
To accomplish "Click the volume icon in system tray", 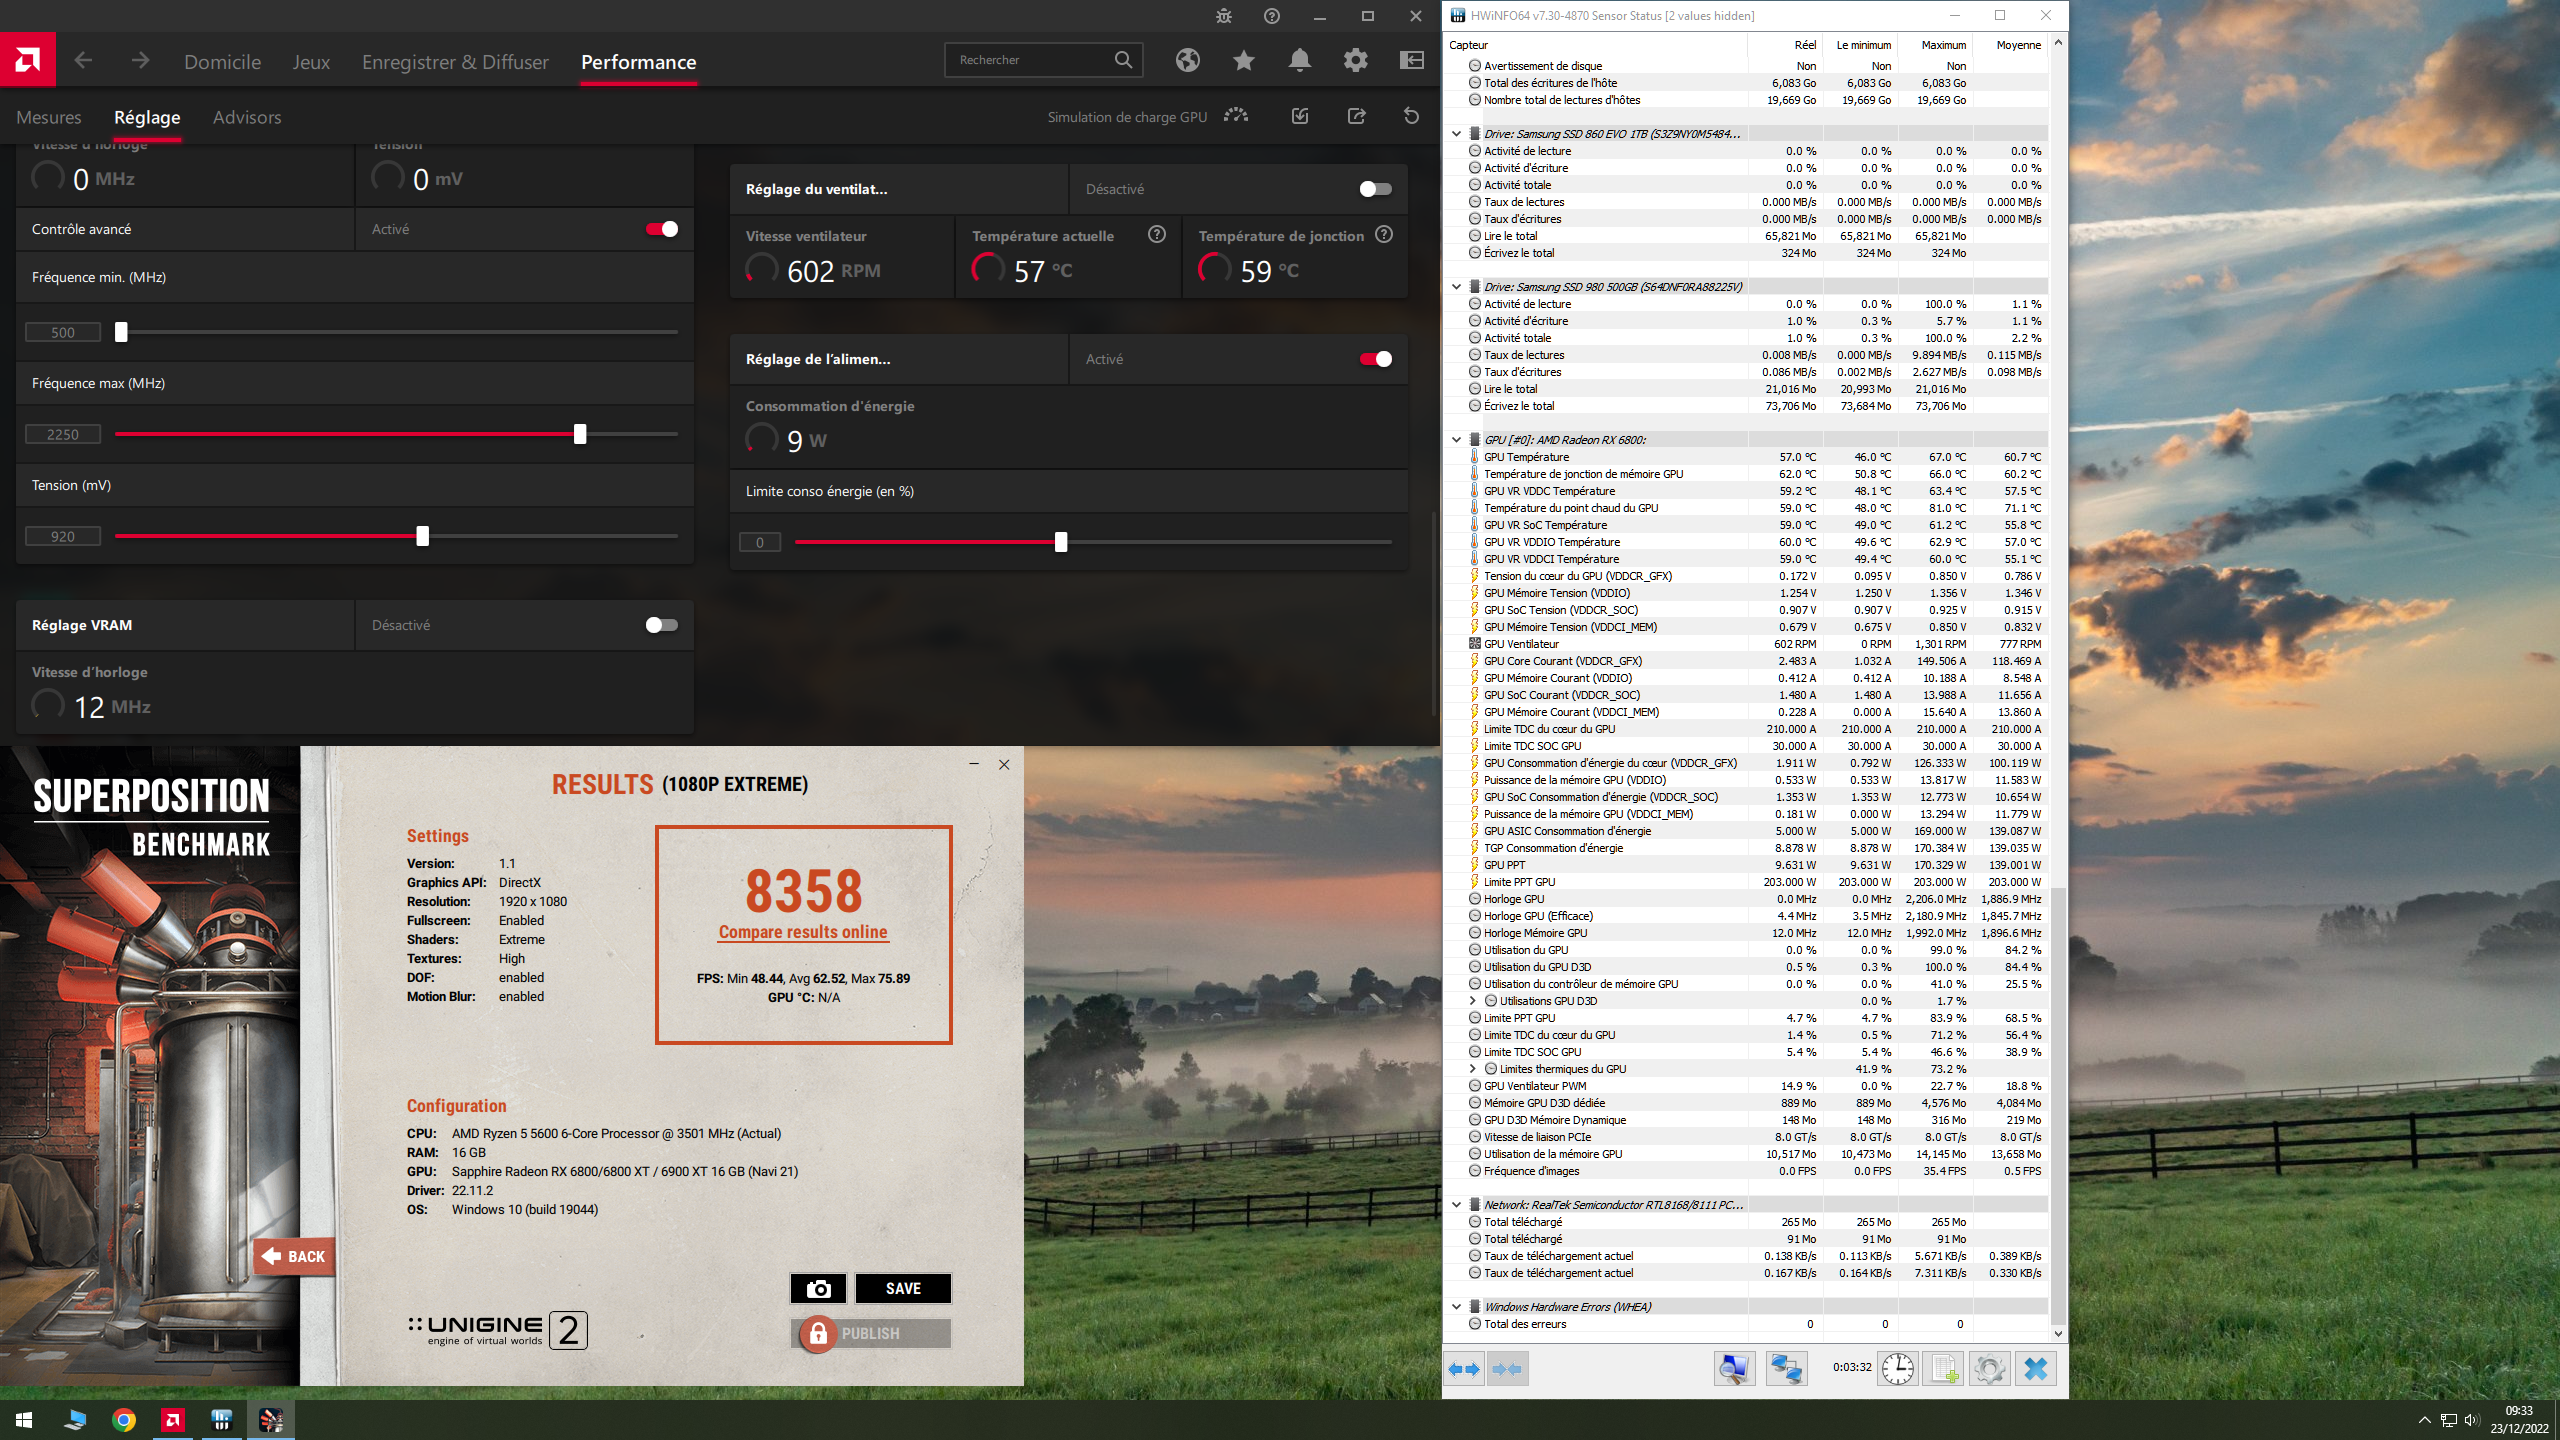I will (x=2472, y=1420).
